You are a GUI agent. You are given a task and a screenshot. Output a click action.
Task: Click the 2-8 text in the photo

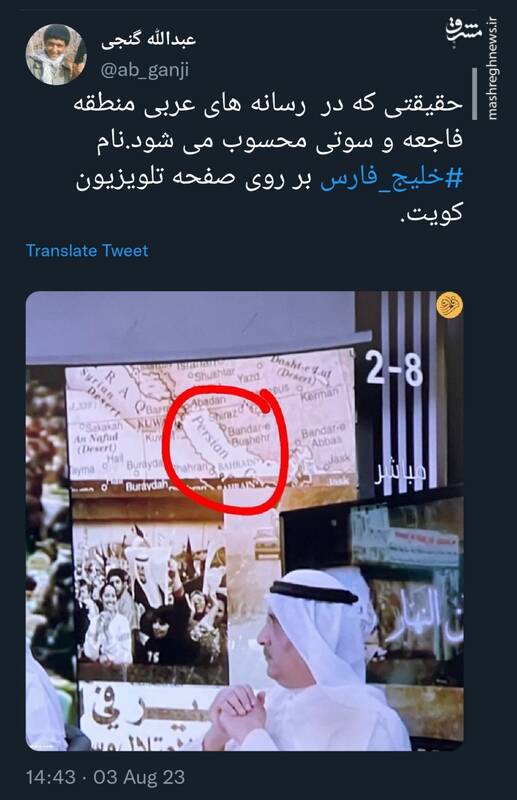pos(394,369)
